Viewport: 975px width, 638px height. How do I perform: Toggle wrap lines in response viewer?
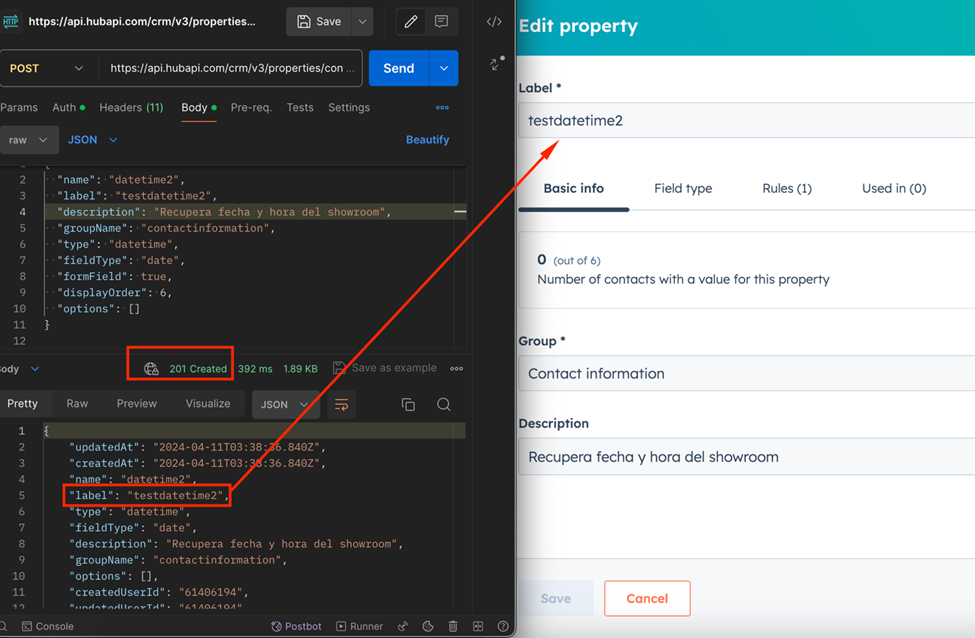pos(340,404)
